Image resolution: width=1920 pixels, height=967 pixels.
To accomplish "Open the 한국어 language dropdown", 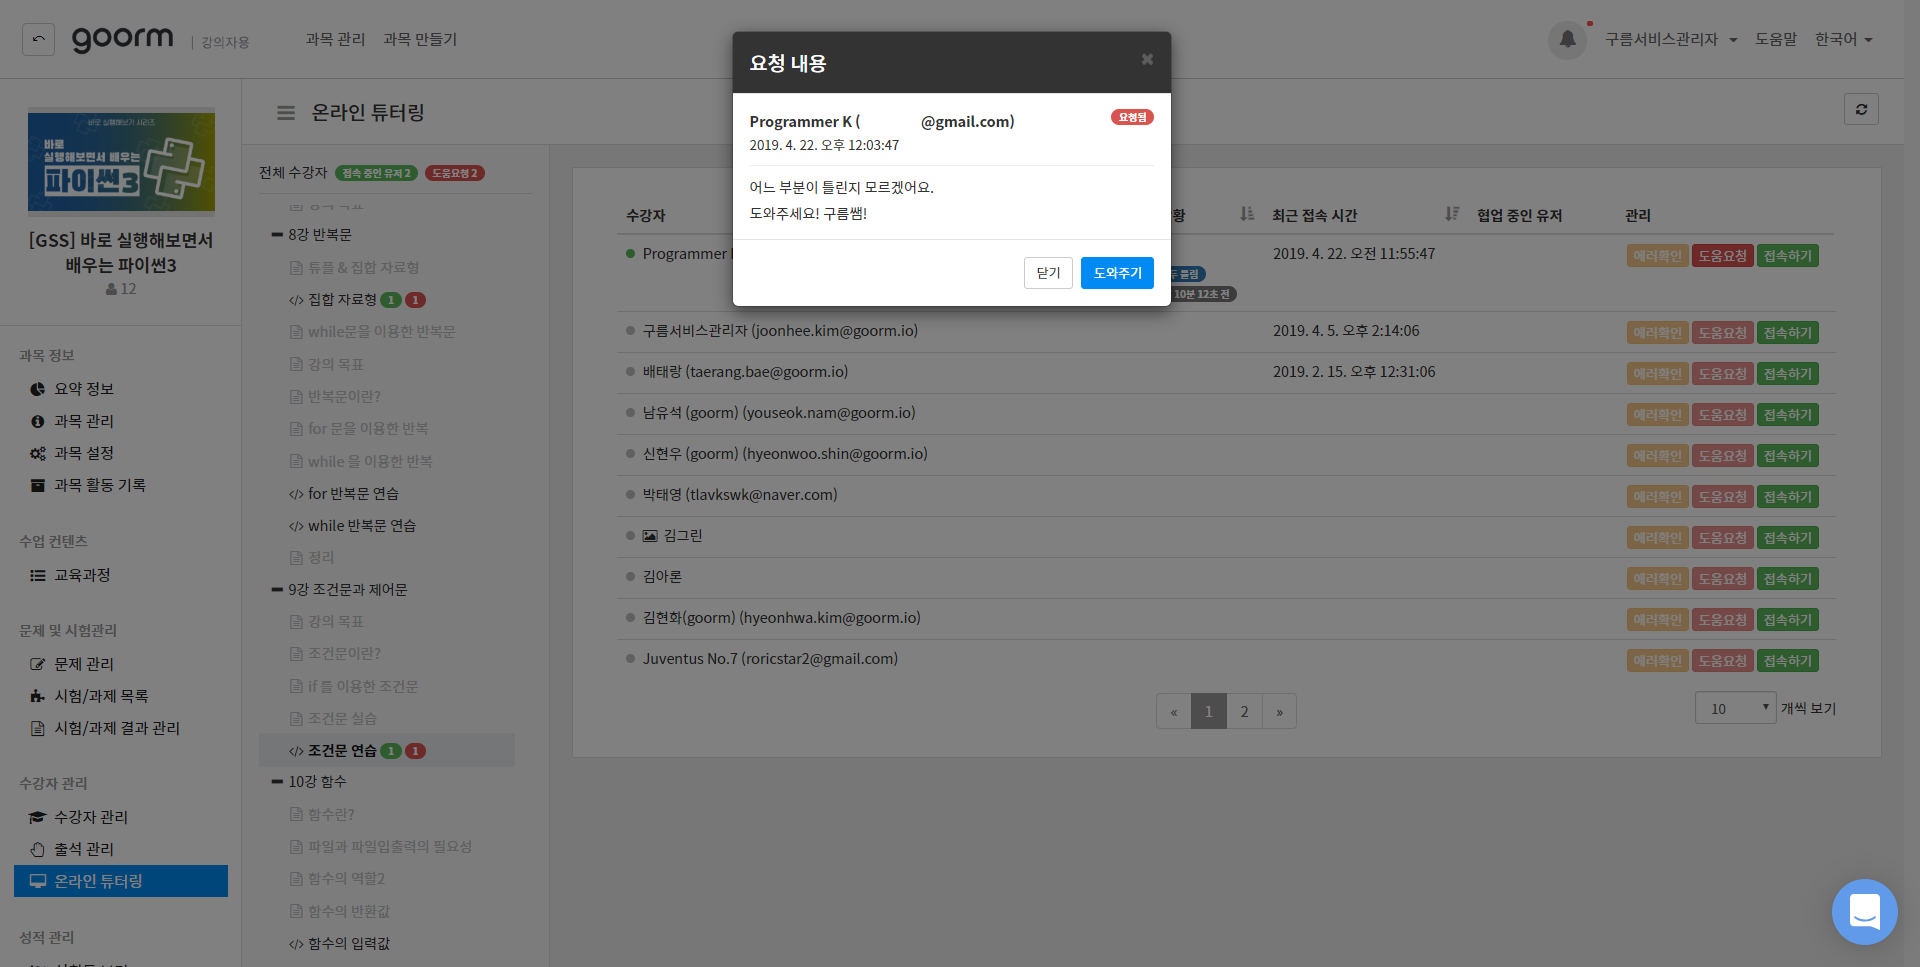I will click(1843, 40).
